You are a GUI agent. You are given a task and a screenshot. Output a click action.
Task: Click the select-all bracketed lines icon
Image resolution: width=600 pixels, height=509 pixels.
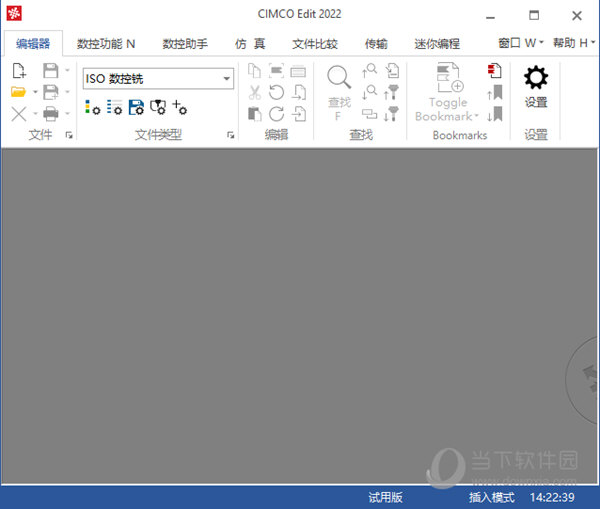(276, 71)
